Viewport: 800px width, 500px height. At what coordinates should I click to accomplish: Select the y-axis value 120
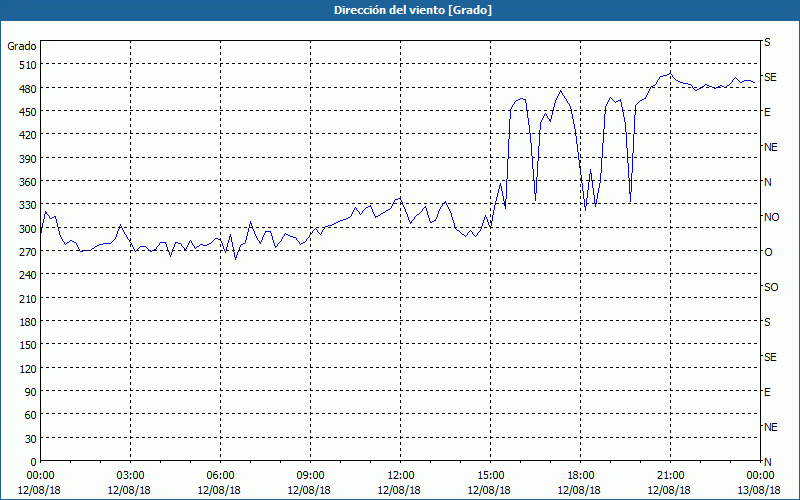tap(29, 368)
